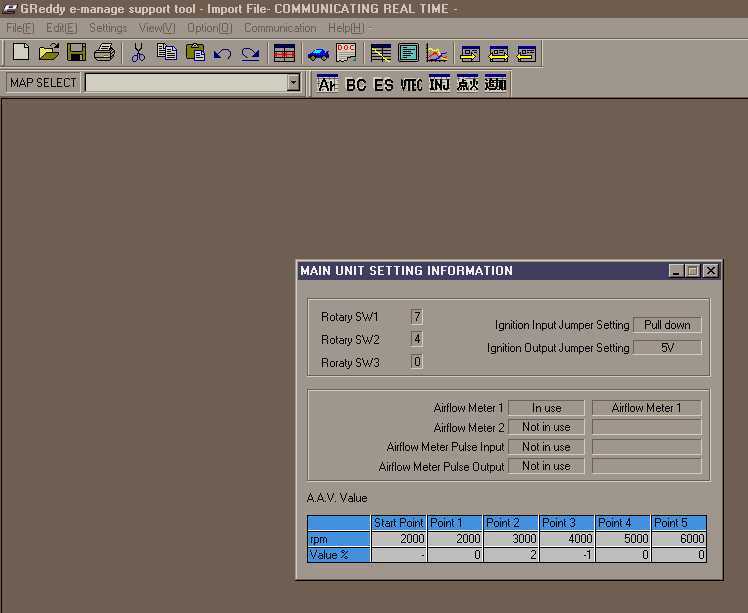The height and width of the screenshot is (613, 748).
Task: Select the BC toolbar icon
Action: tap(356, 84)
